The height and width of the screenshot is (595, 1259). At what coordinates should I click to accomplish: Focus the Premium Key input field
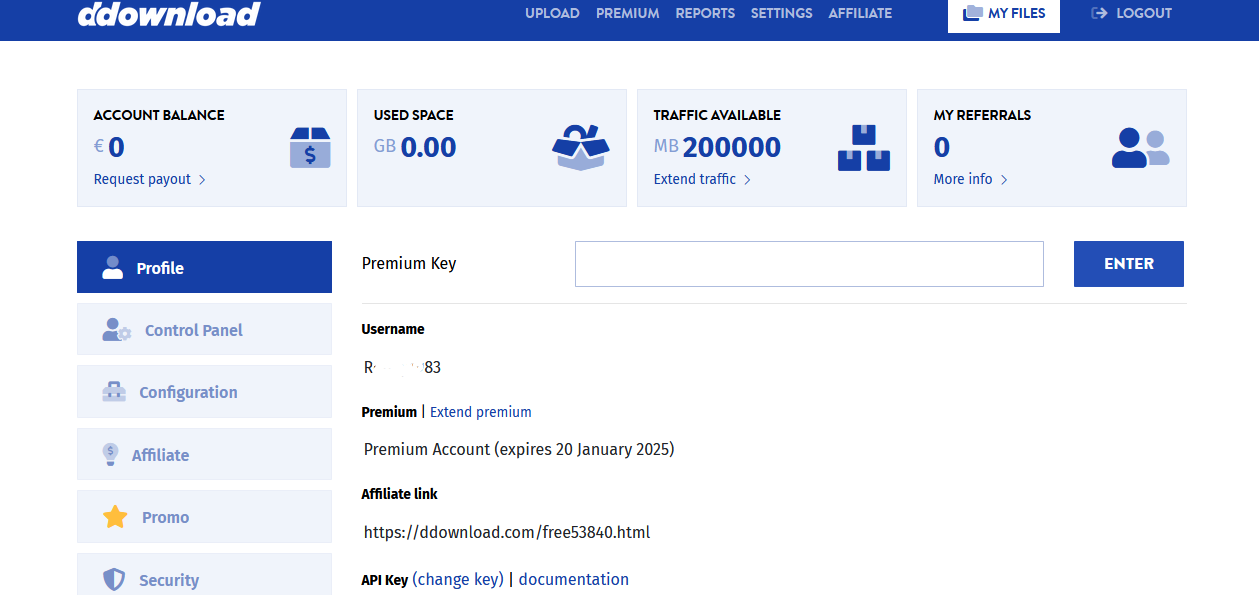809,264
